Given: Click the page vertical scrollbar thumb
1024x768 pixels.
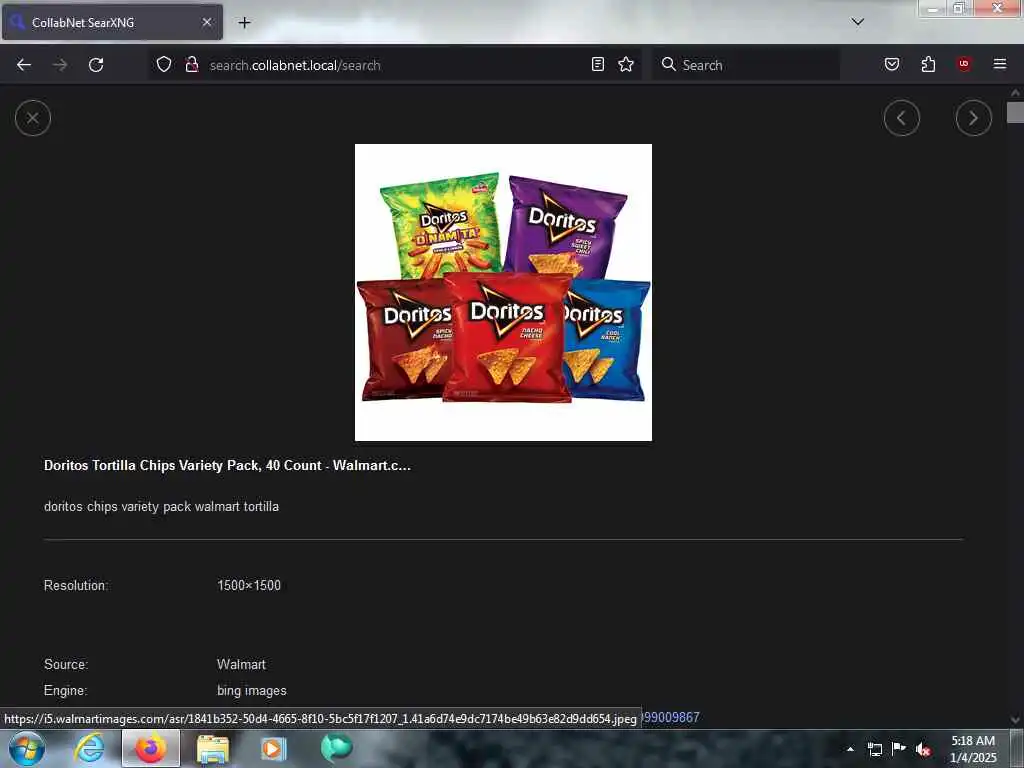Looking at the screenshot, I should tap(1015, 112).
